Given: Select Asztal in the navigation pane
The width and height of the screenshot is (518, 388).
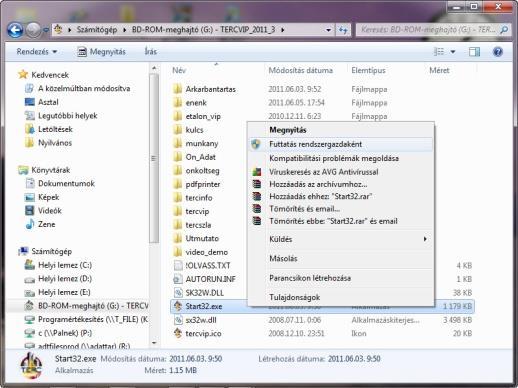Looking at the screenshot, I should (x=48, y=102).
